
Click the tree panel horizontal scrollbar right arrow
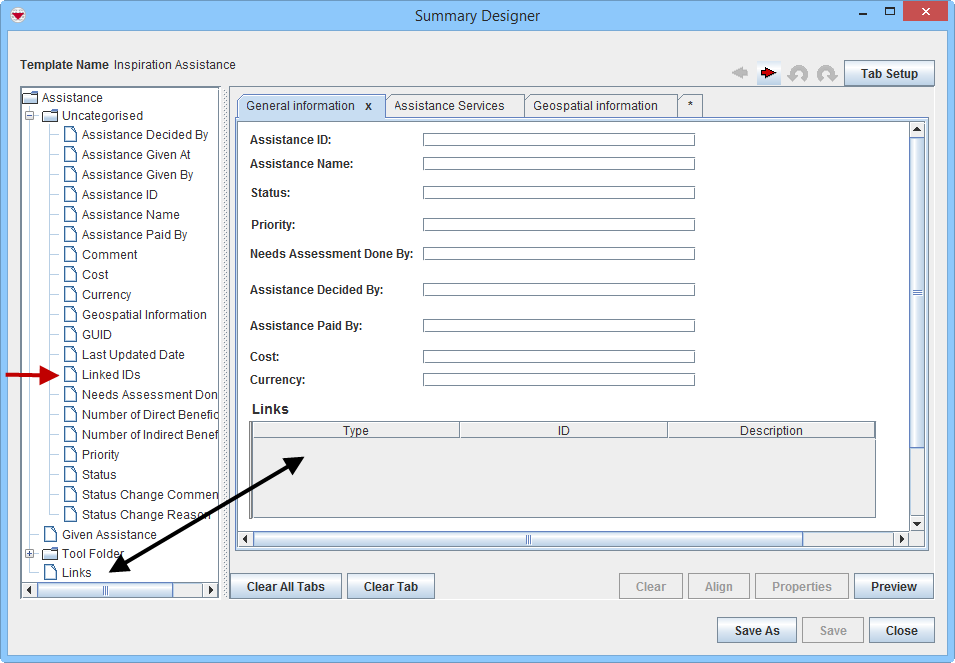[x=210, y=591]
